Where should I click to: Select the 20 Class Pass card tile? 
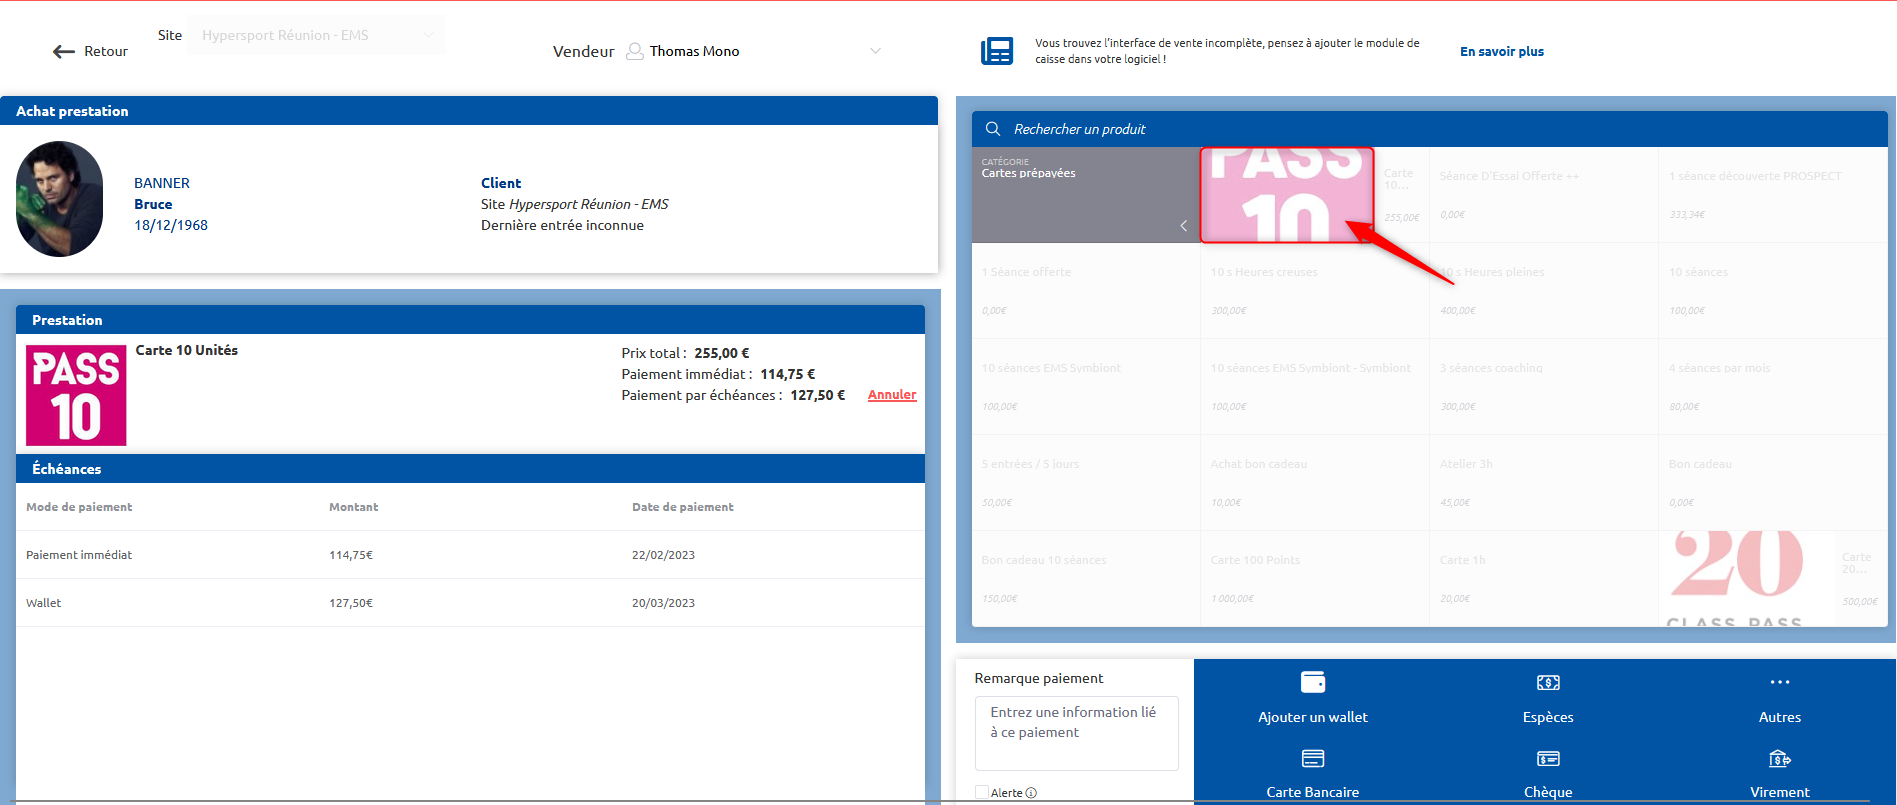click(1773, 579)
